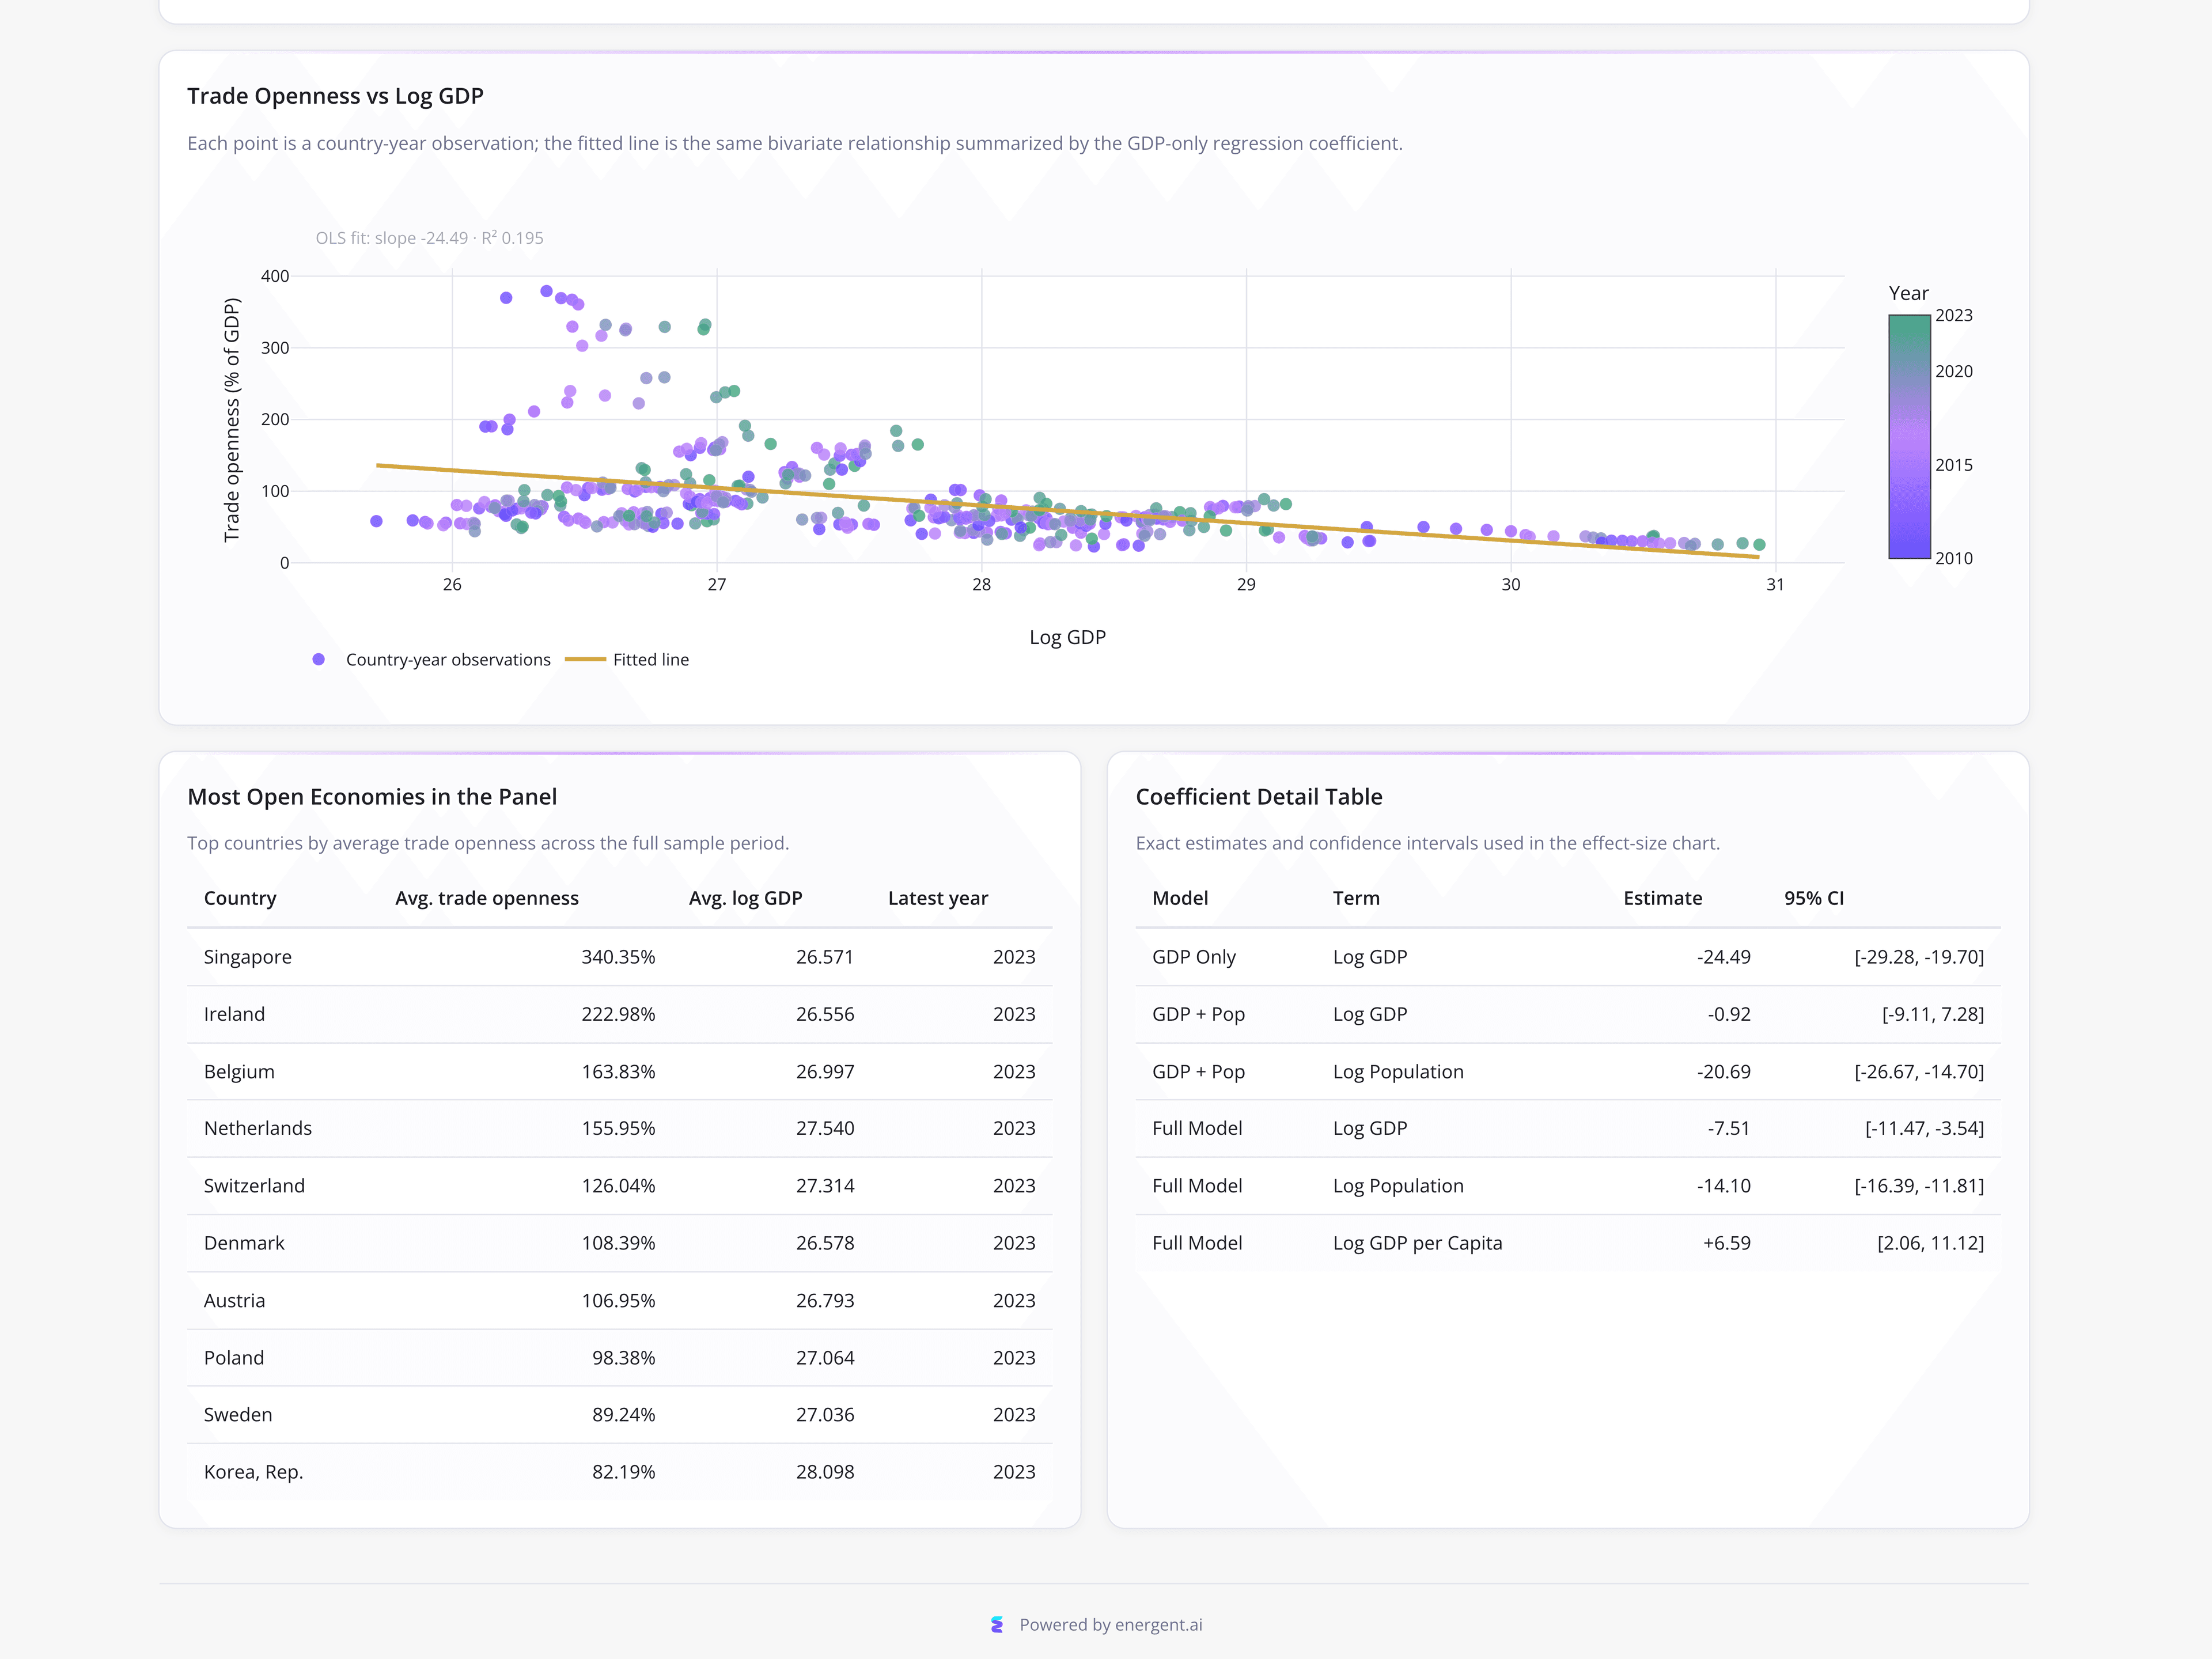Click the -20.69 estimate value
The width and height of the screenshot is (2212, 1659).
pyautogui.click(x=1723, y=1072)
